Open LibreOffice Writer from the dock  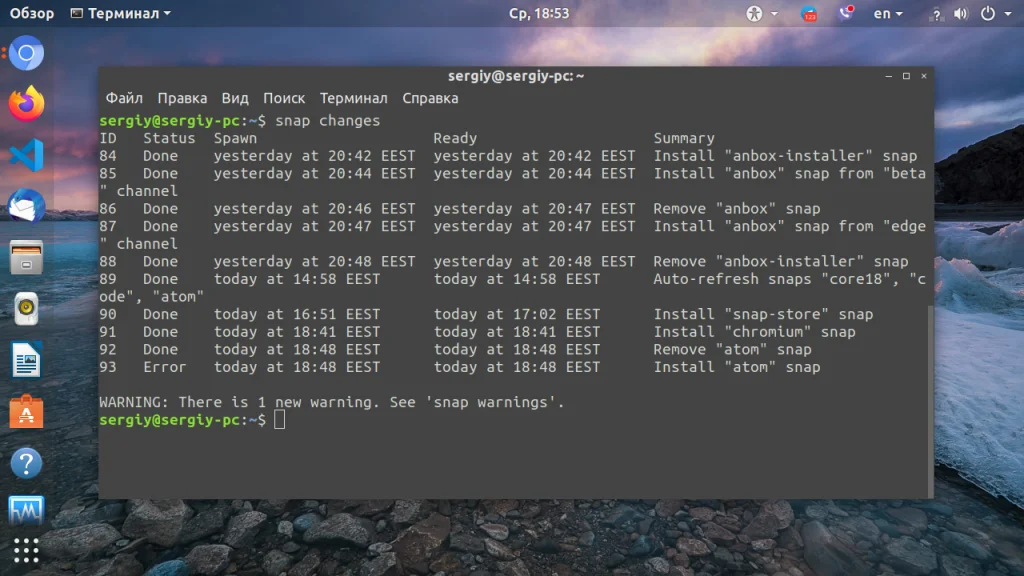[26, 360]
